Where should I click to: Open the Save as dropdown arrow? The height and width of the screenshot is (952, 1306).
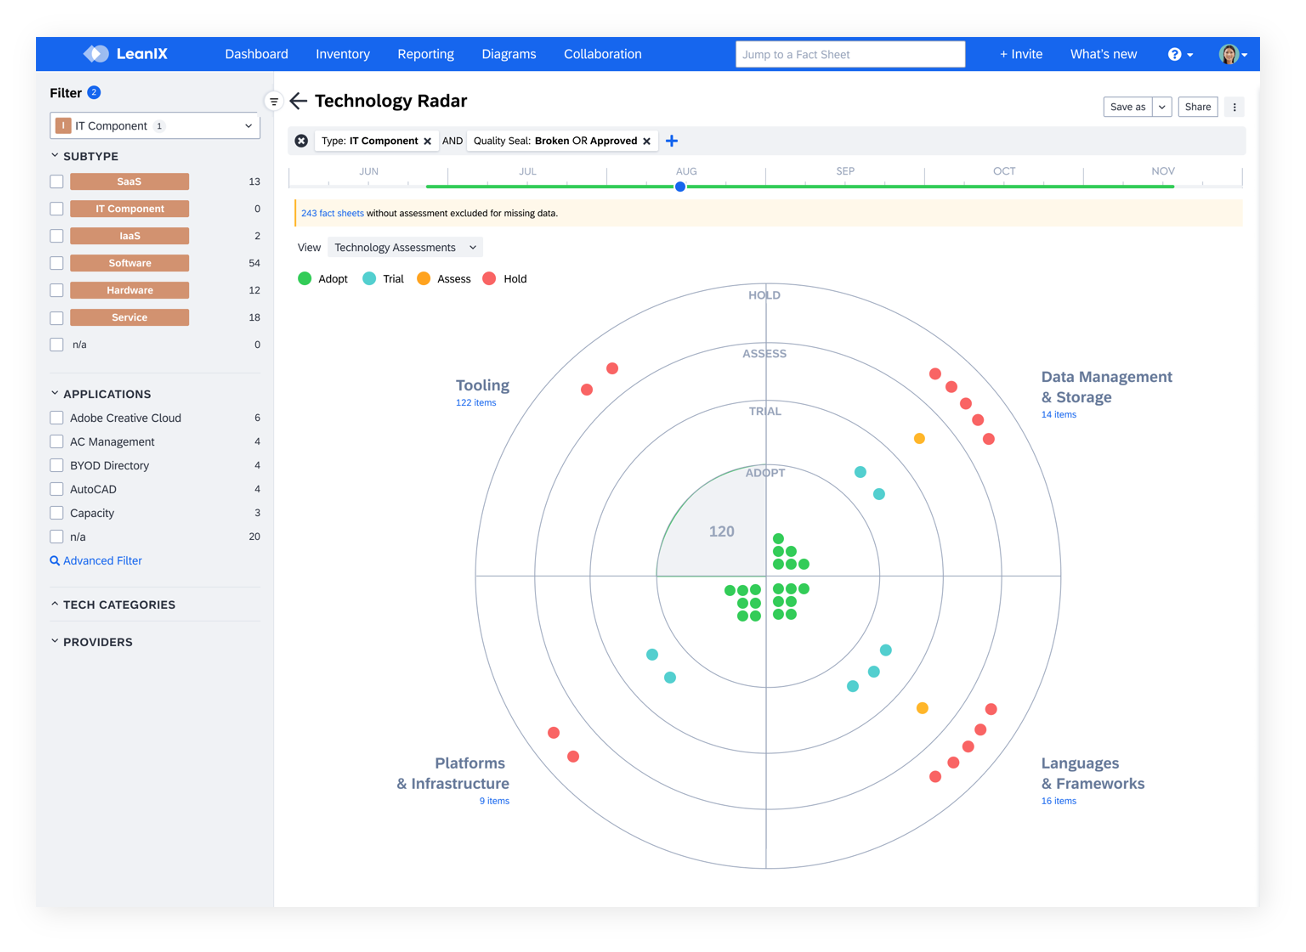pyautogui.click(x=1162, y=107)
